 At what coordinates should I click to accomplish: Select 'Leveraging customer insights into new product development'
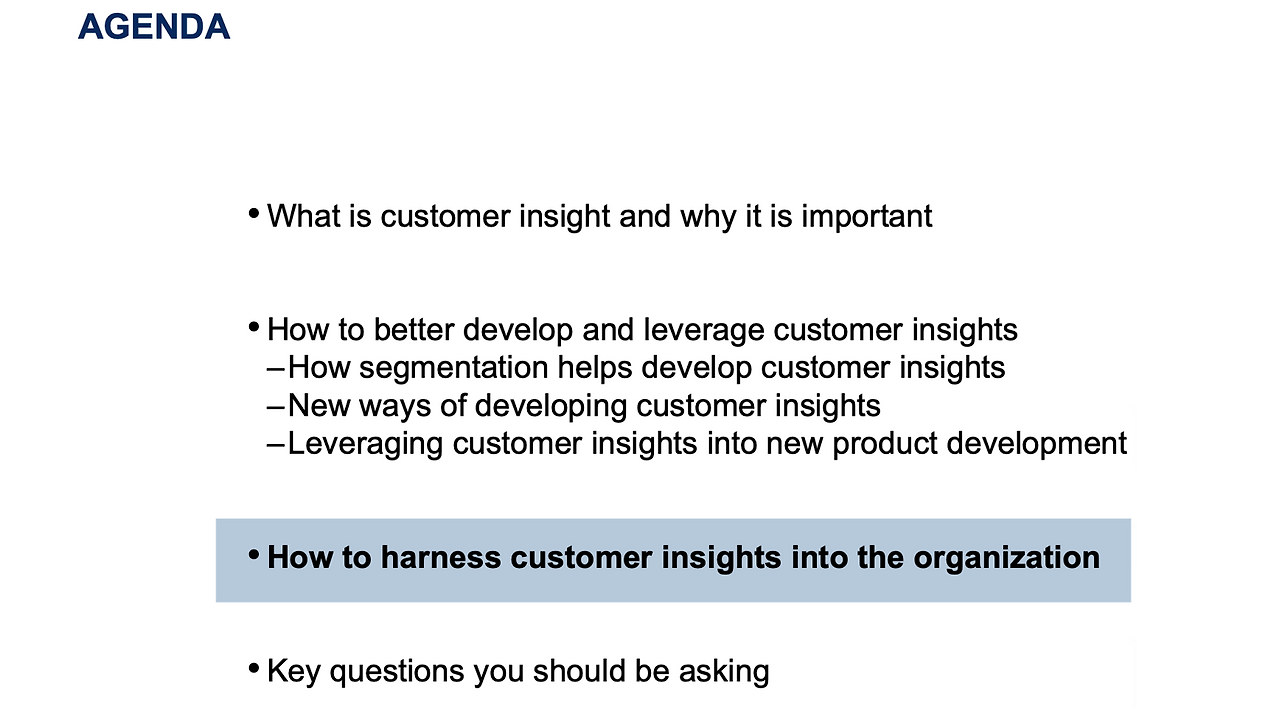707,444
